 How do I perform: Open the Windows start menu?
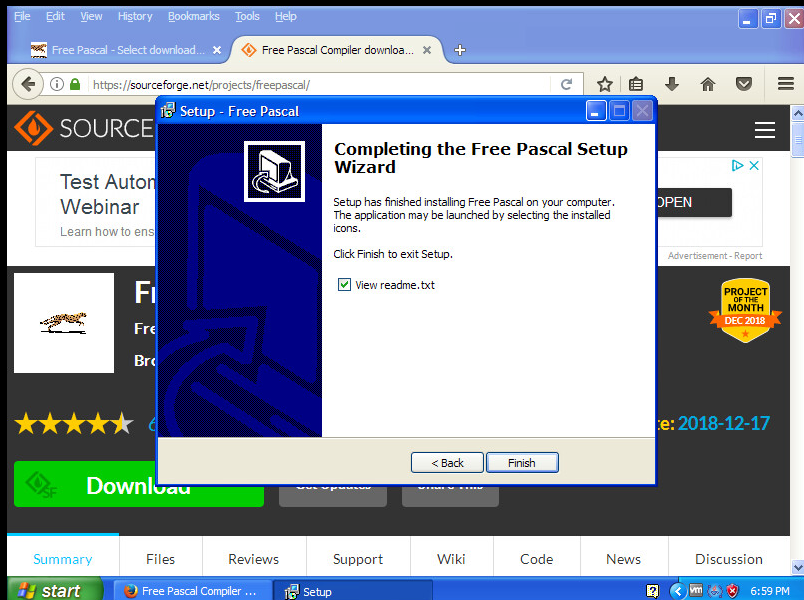[x=55, y=590]
